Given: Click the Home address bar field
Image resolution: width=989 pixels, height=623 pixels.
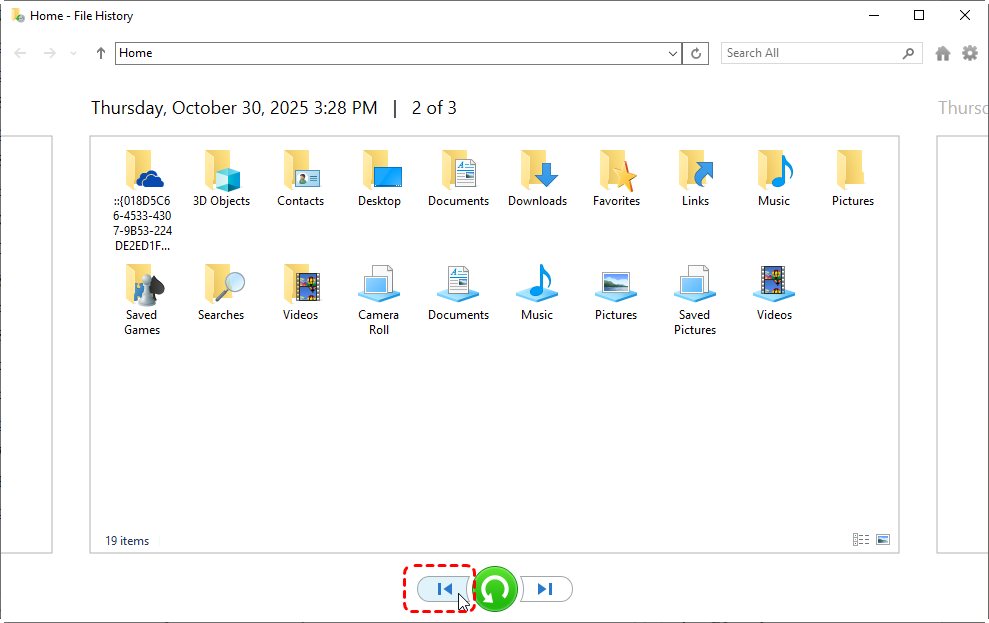Looking at the screenshot, I should pos(390,53).
